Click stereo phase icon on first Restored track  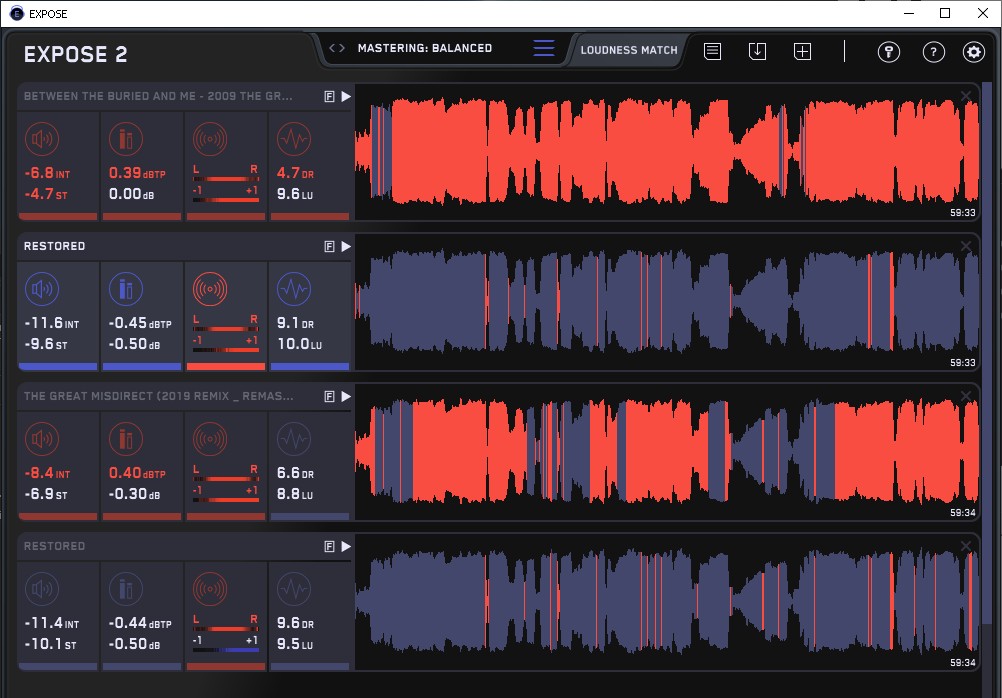tap(210, 290)
